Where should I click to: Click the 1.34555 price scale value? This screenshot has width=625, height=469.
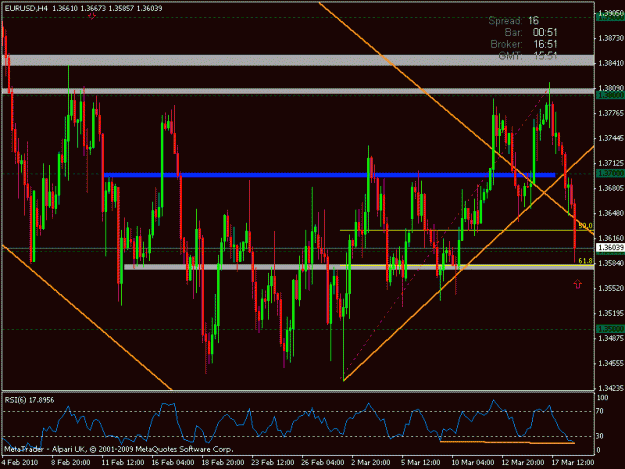611,363
